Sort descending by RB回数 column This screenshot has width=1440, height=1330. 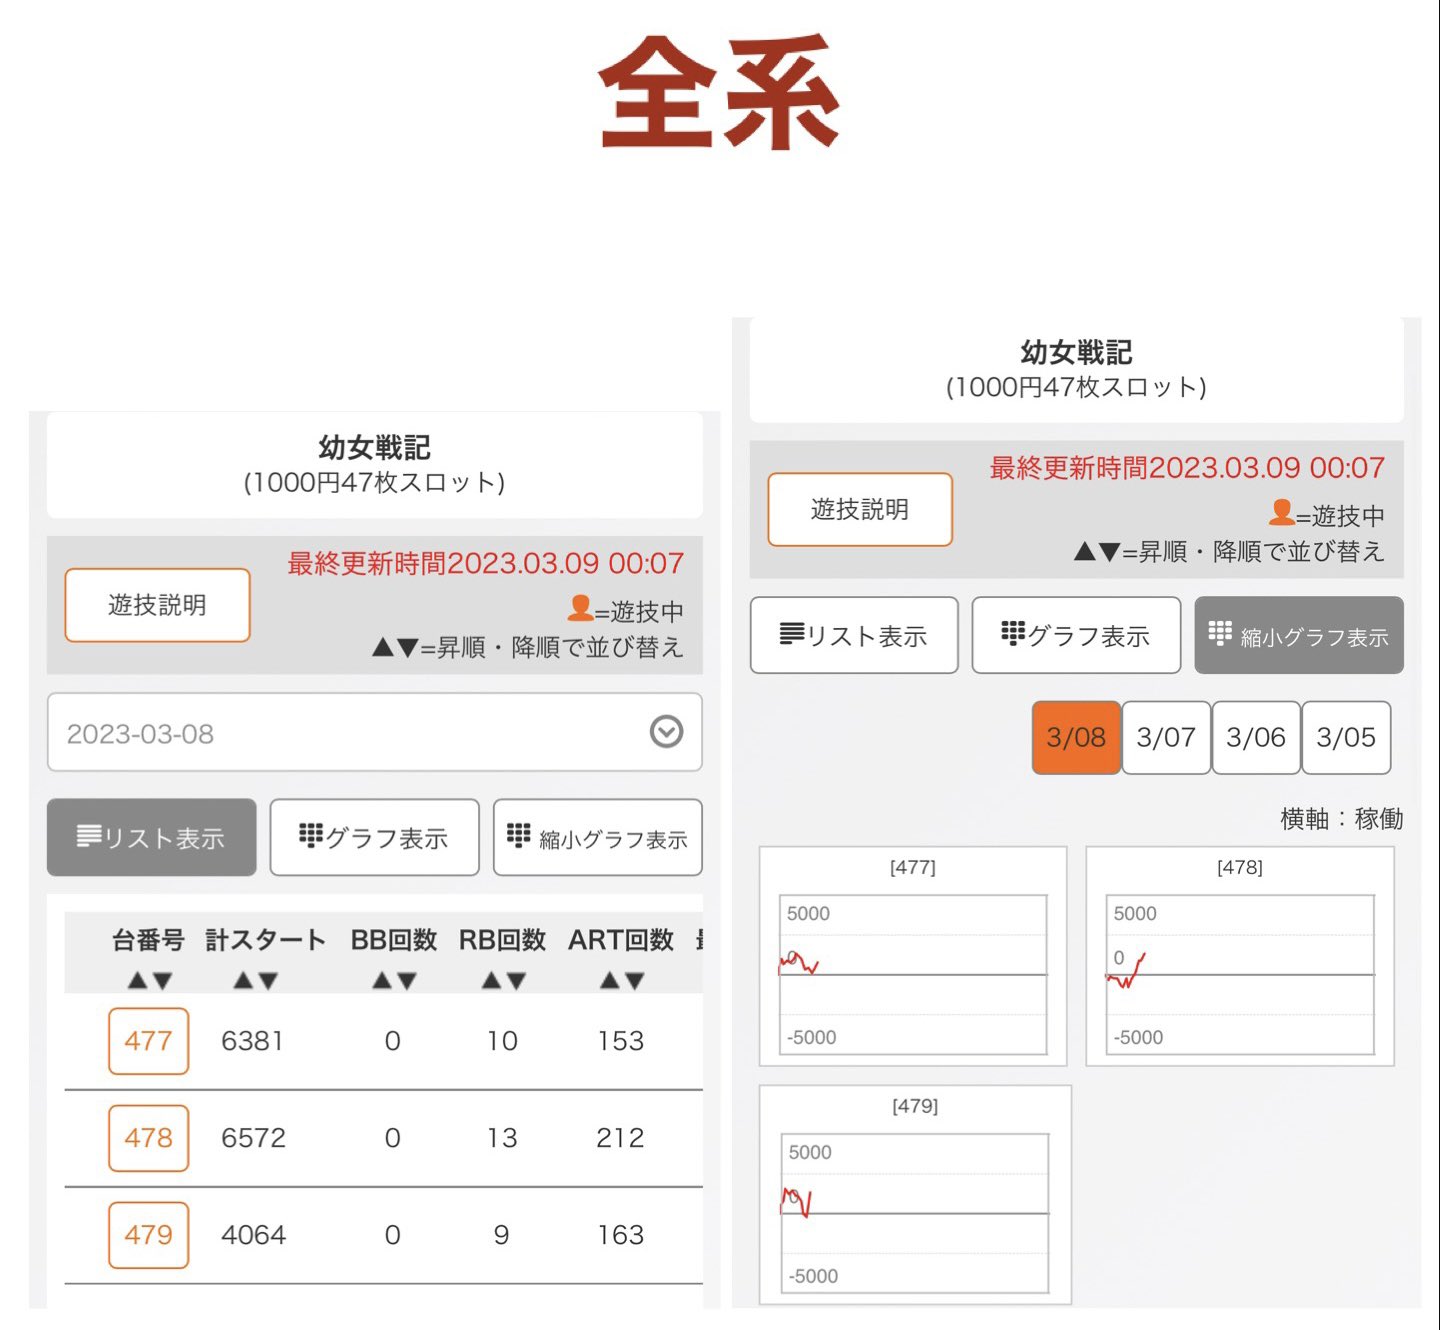515,981
